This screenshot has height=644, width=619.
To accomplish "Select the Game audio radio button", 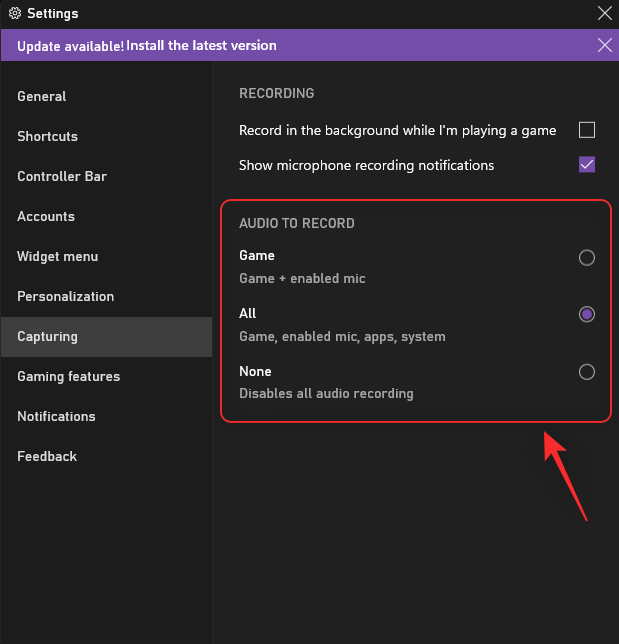I will (587, 258).
